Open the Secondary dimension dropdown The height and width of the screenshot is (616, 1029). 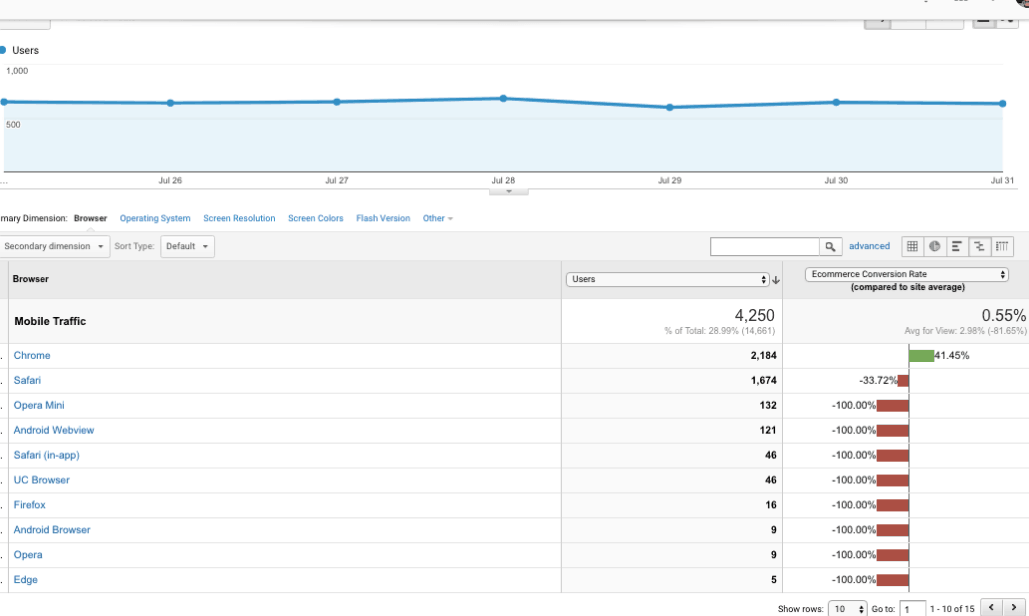coord(54,246)
